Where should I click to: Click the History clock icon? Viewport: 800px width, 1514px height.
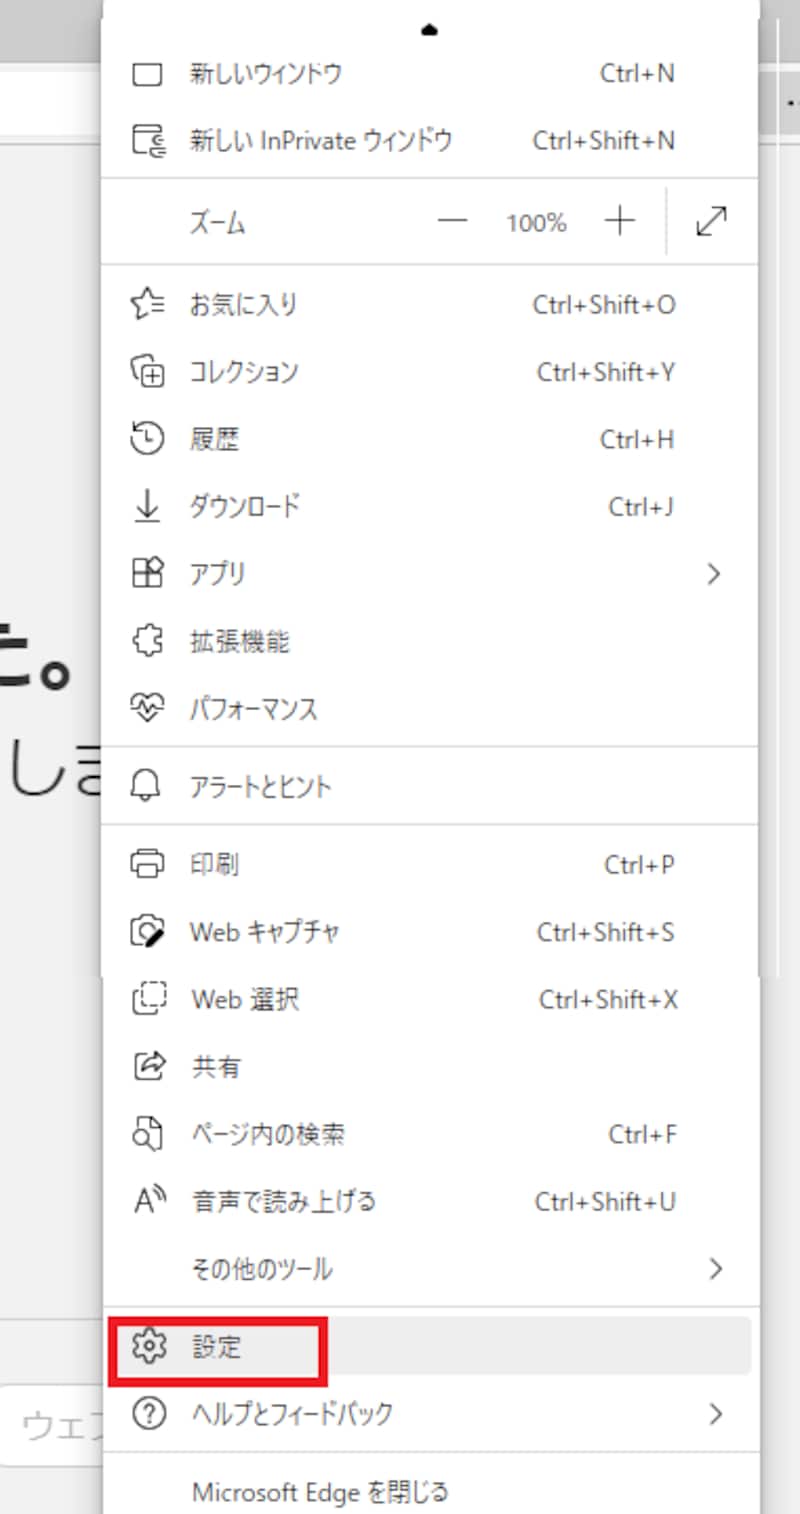tap(148, 439)
